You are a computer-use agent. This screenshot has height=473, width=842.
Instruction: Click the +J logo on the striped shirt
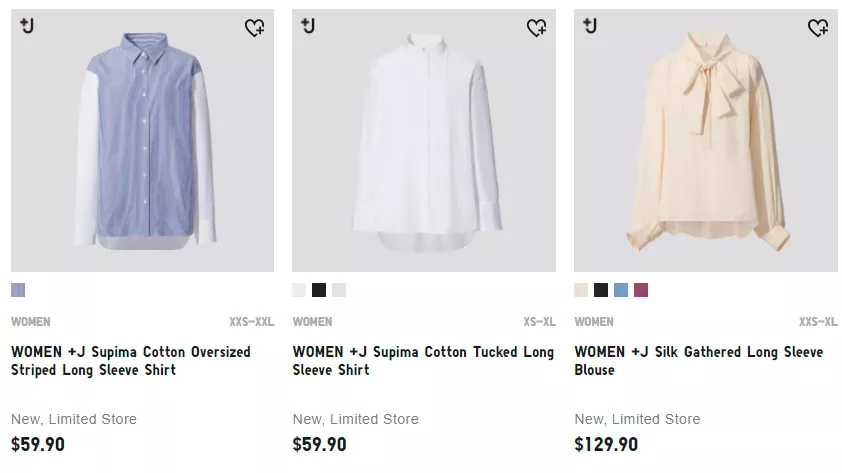coord(27,25)
